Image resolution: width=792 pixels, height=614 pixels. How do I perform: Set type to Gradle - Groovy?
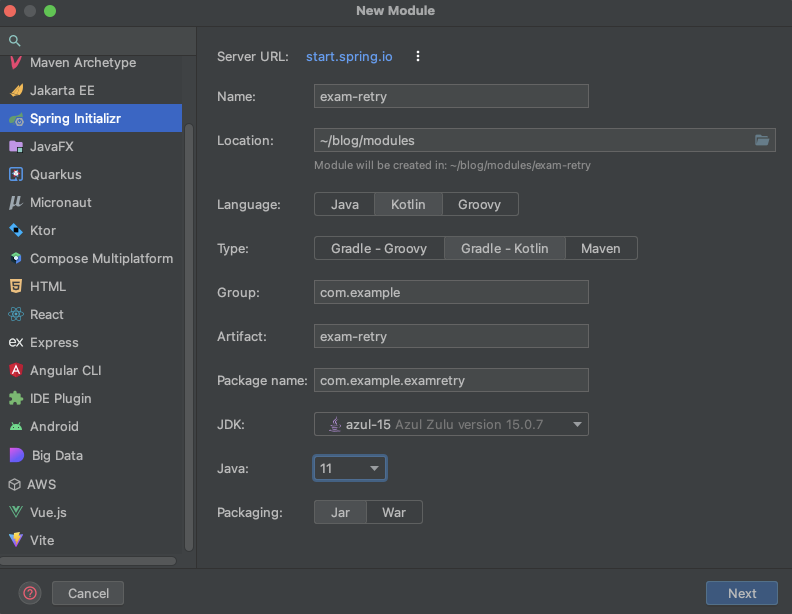point(379,248)
